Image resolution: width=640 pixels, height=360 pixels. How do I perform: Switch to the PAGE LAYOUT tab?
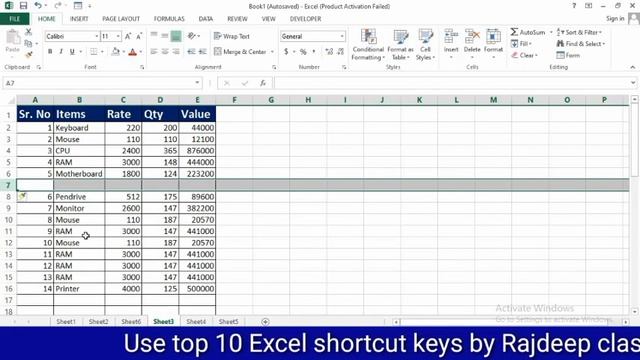pos(121,19)
